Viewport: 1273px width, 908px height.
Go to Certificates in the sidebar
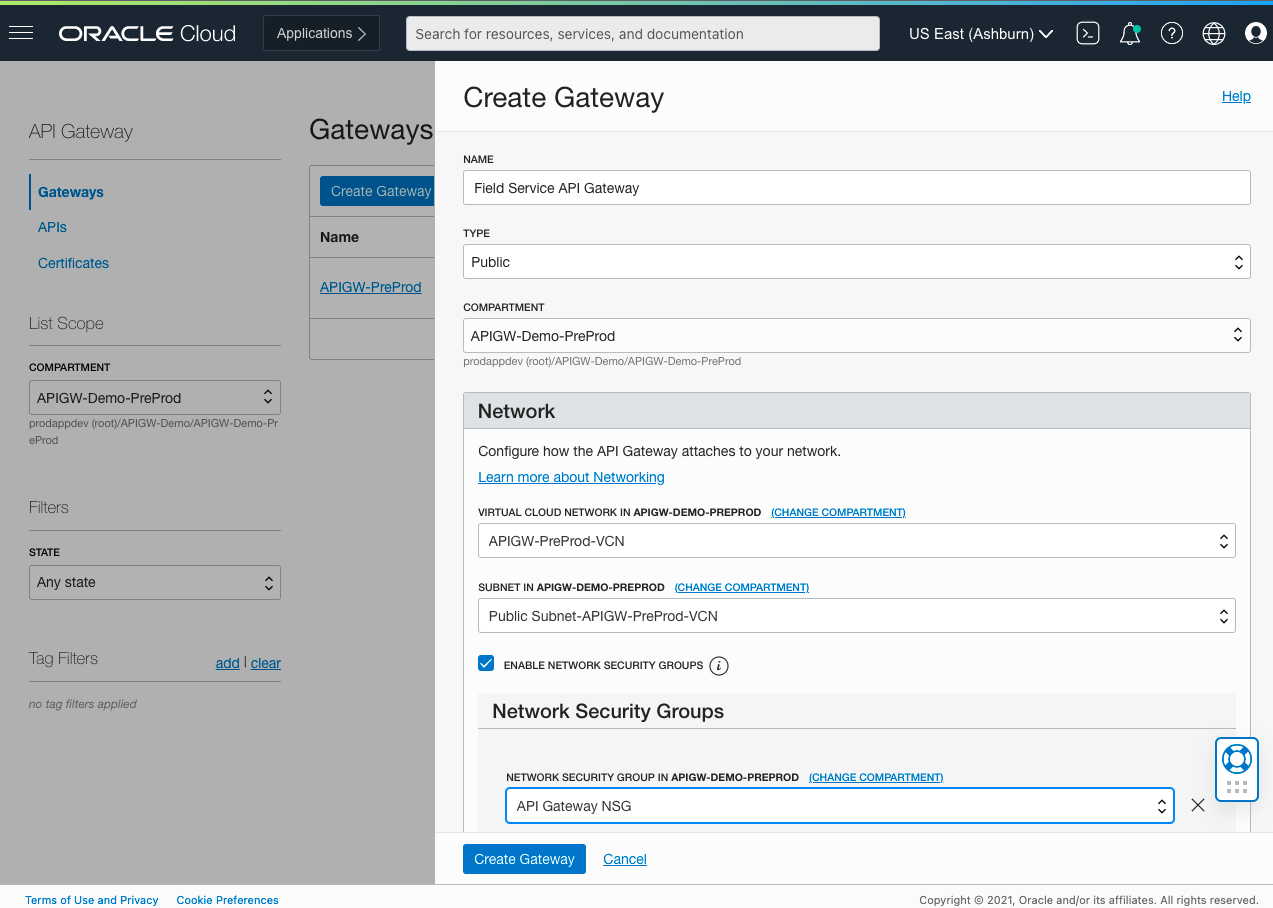coord(73,263)
